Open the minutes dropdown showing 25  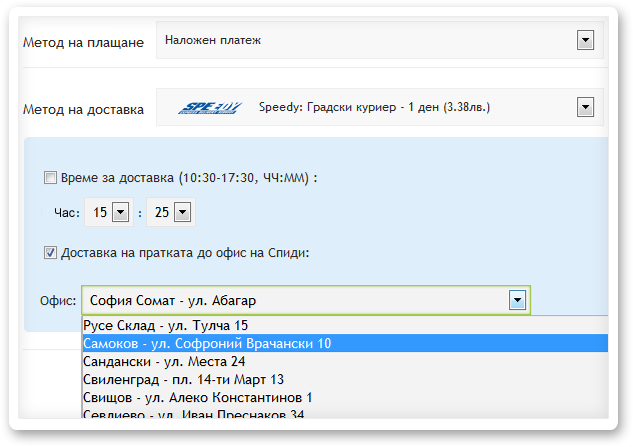pyautogui.click(x=183, y=212)
